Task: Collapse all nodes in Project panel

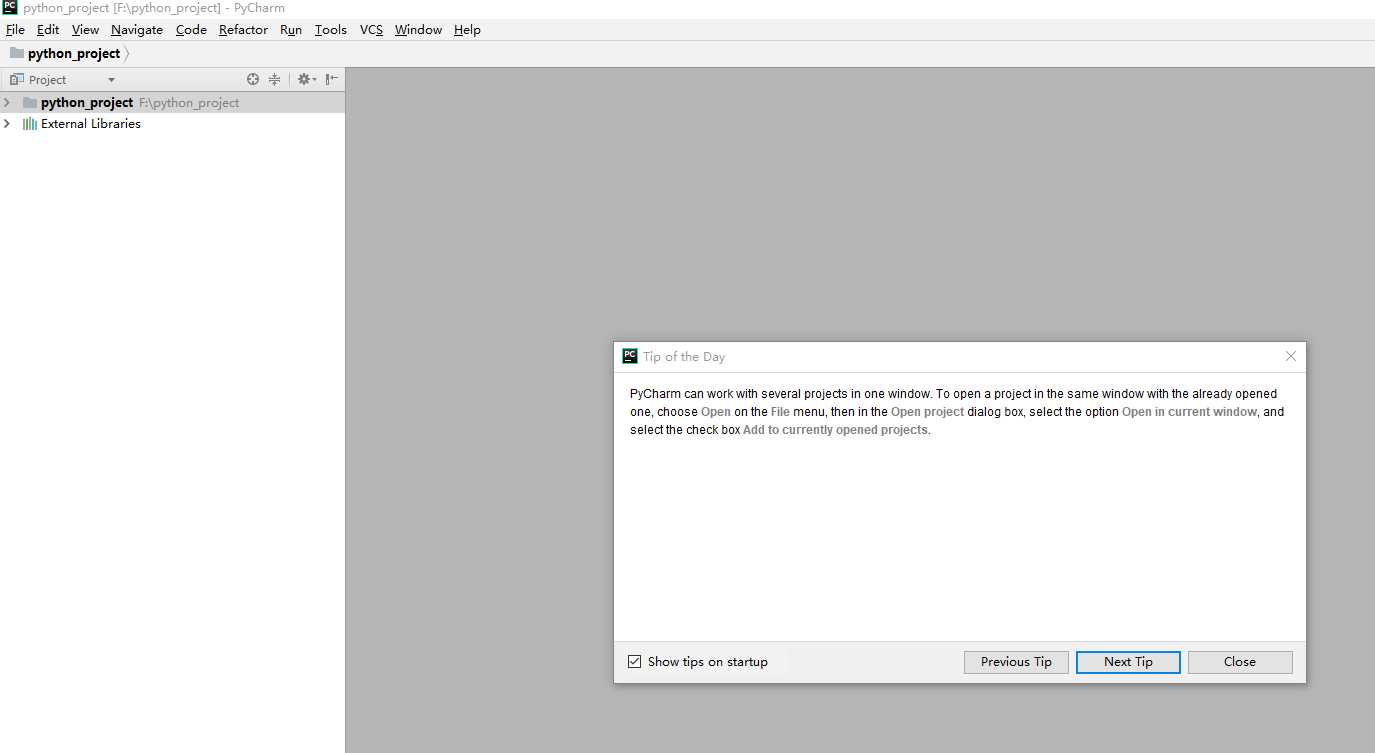Action: point(274,79)
